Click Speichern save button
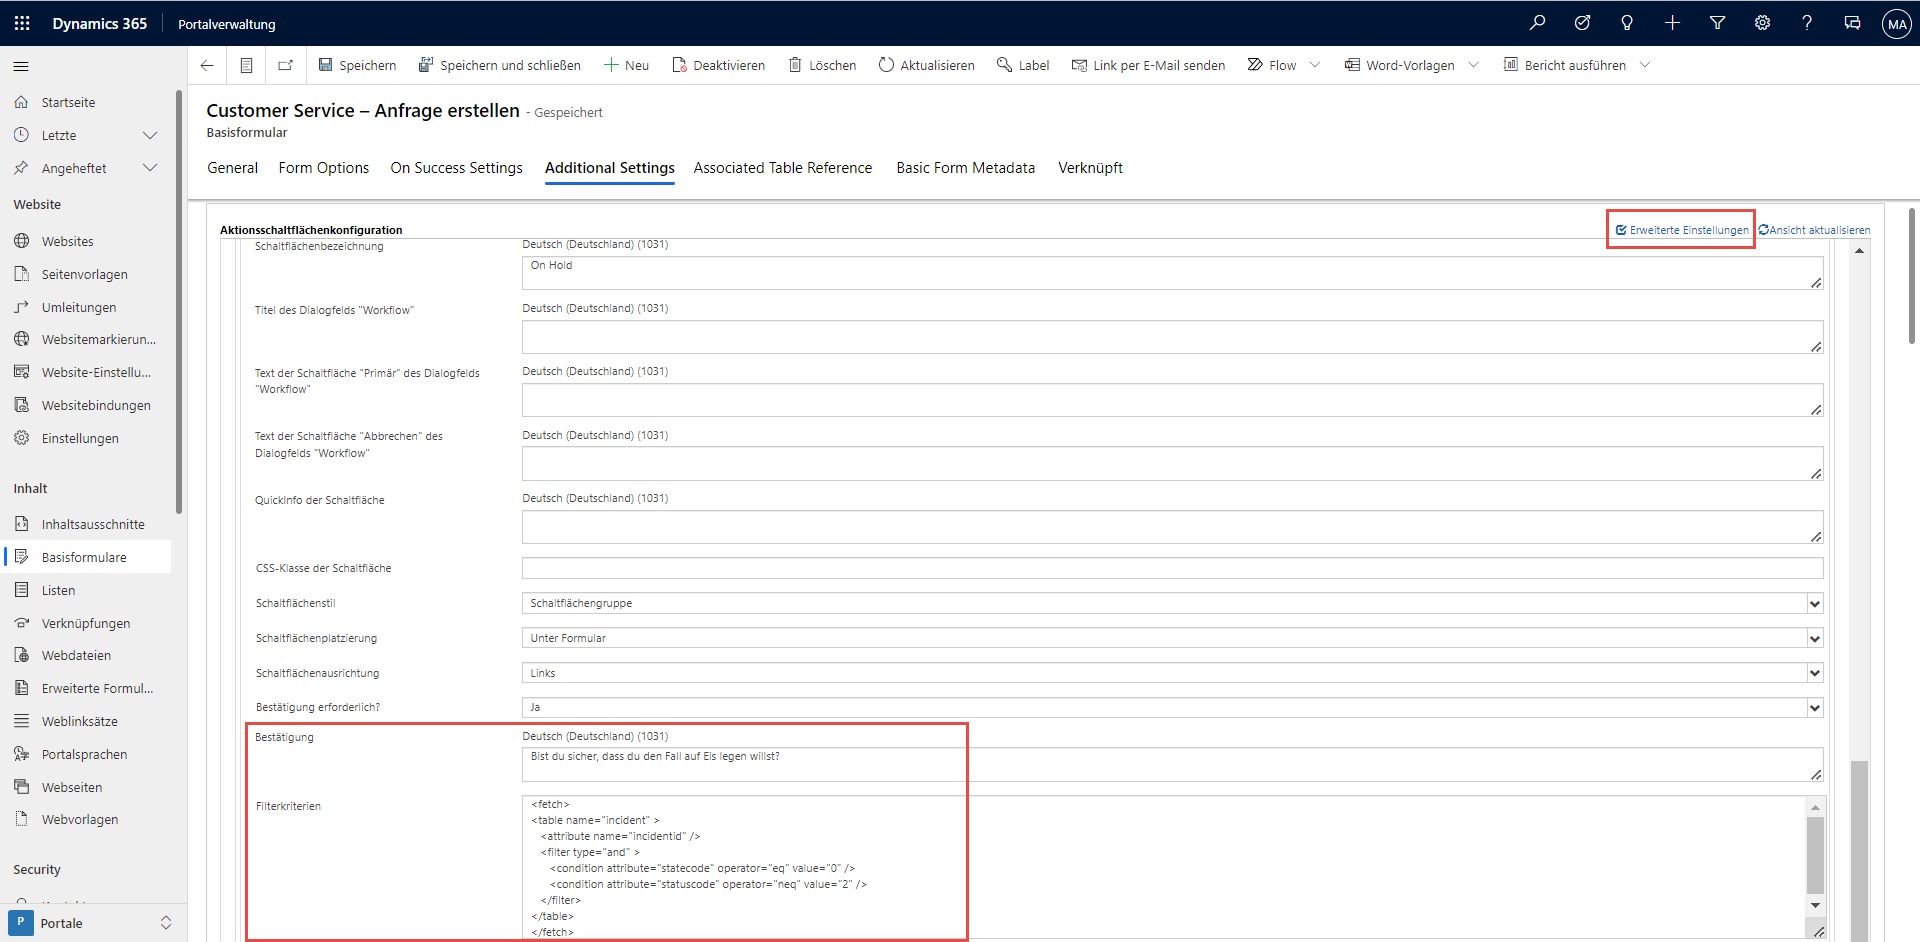The width and height of the screenshot is (1920, 942). [357, 65]
